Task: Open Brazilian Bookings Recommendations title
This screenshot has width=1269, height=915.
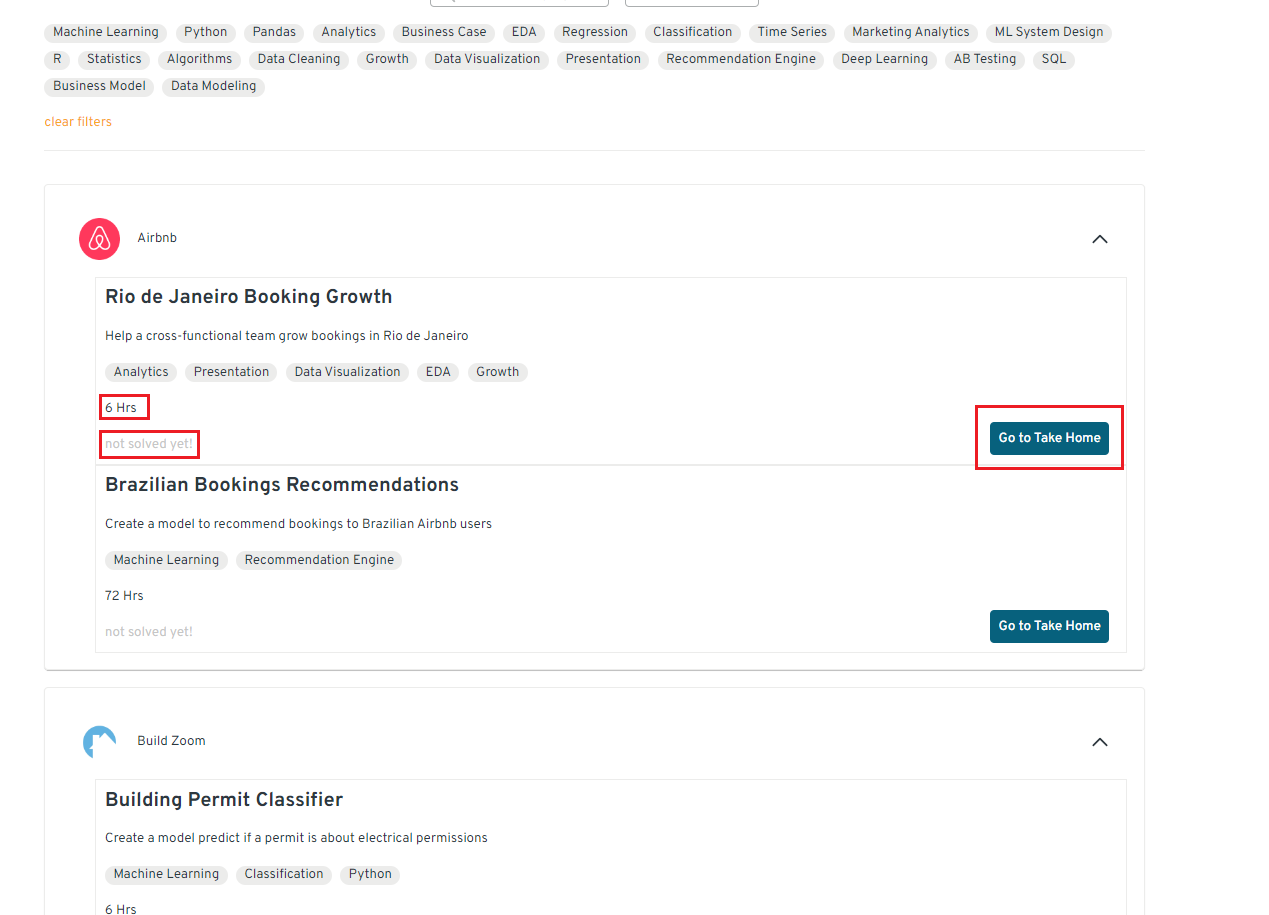Action: tap(281, 485)
